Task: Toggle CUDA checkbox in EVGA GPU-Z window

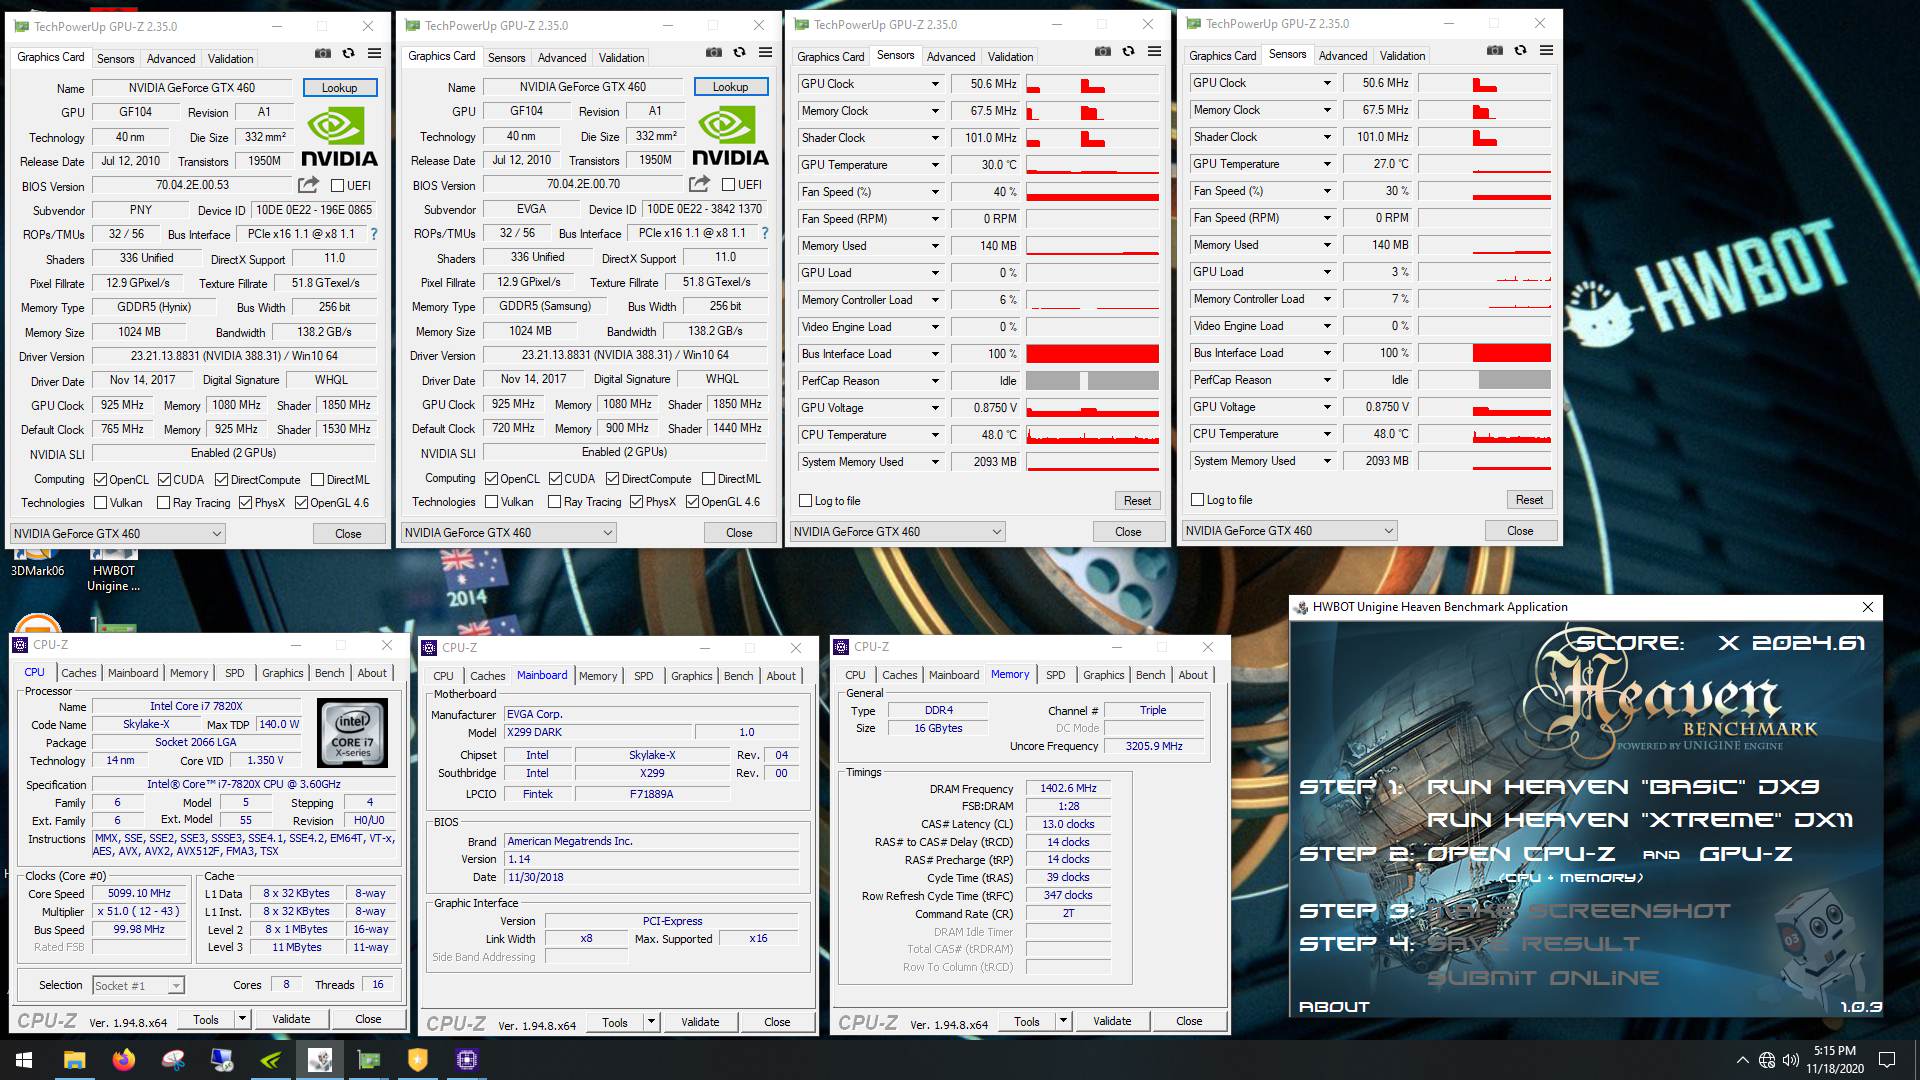Action: click(x=555, y=479)
